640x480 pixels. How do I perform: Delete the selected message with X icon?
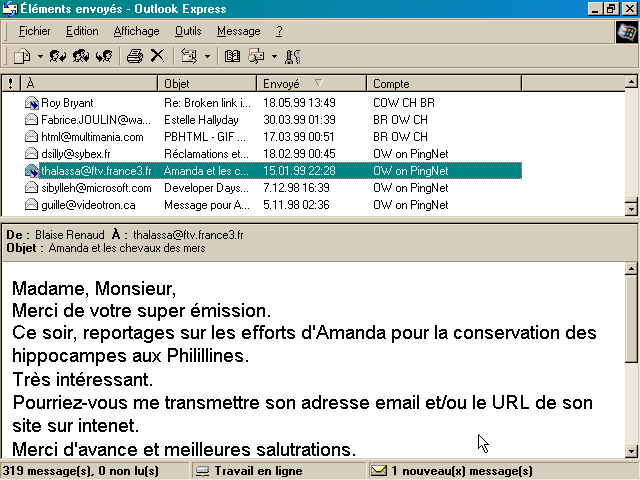(157, 56)
